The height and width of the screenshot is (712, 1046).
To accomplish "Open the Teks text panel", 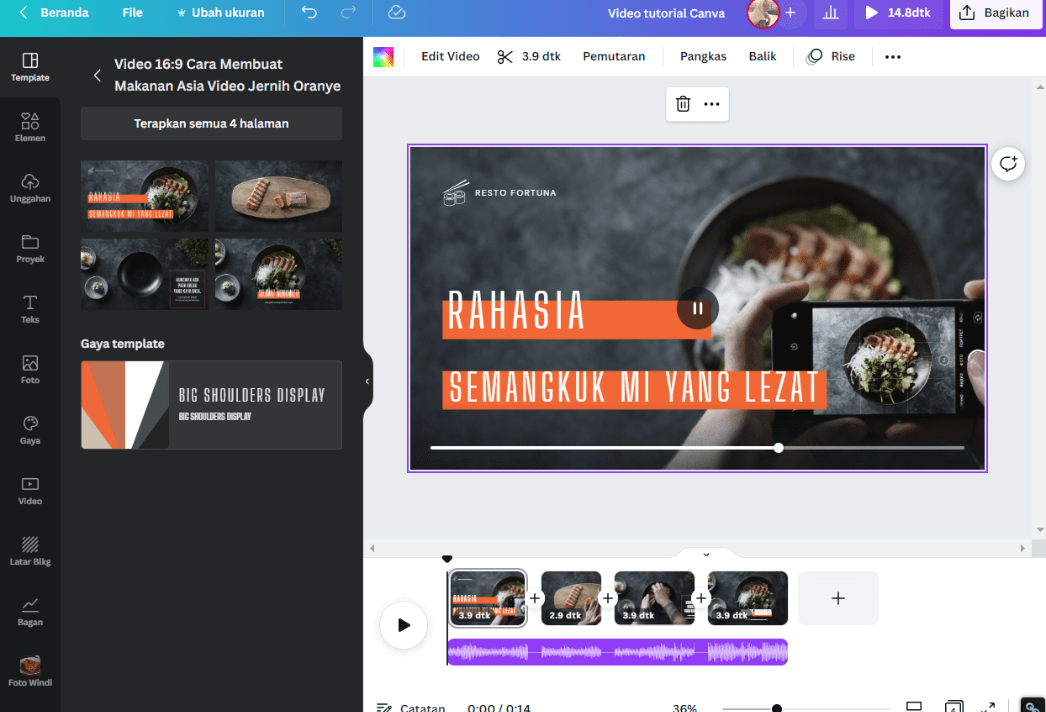I will (x=30, y=308).
